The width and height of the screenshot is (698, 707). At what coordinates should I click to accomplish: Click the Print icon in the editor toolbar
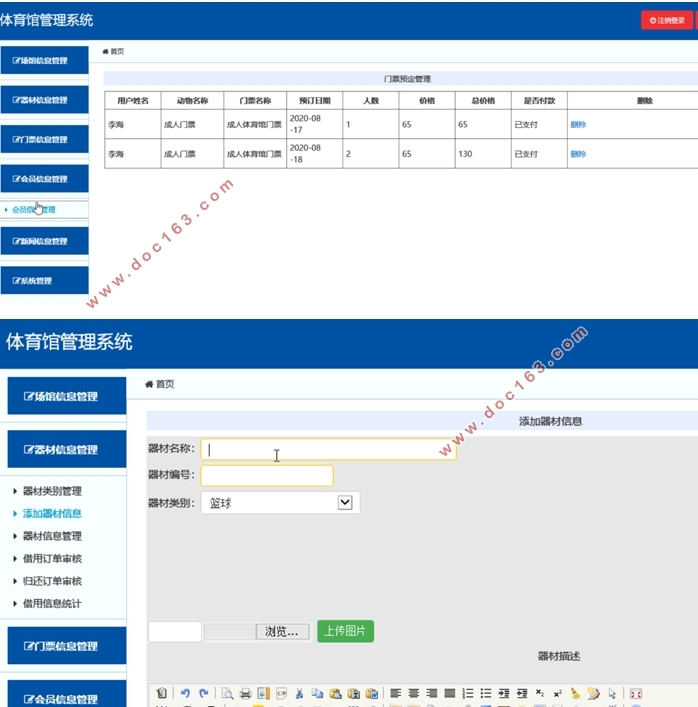[245, 693]
